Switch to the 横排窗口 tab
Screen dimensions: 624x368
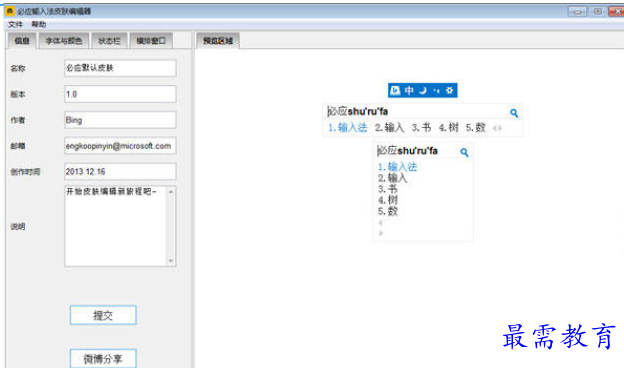coord(151,41)
